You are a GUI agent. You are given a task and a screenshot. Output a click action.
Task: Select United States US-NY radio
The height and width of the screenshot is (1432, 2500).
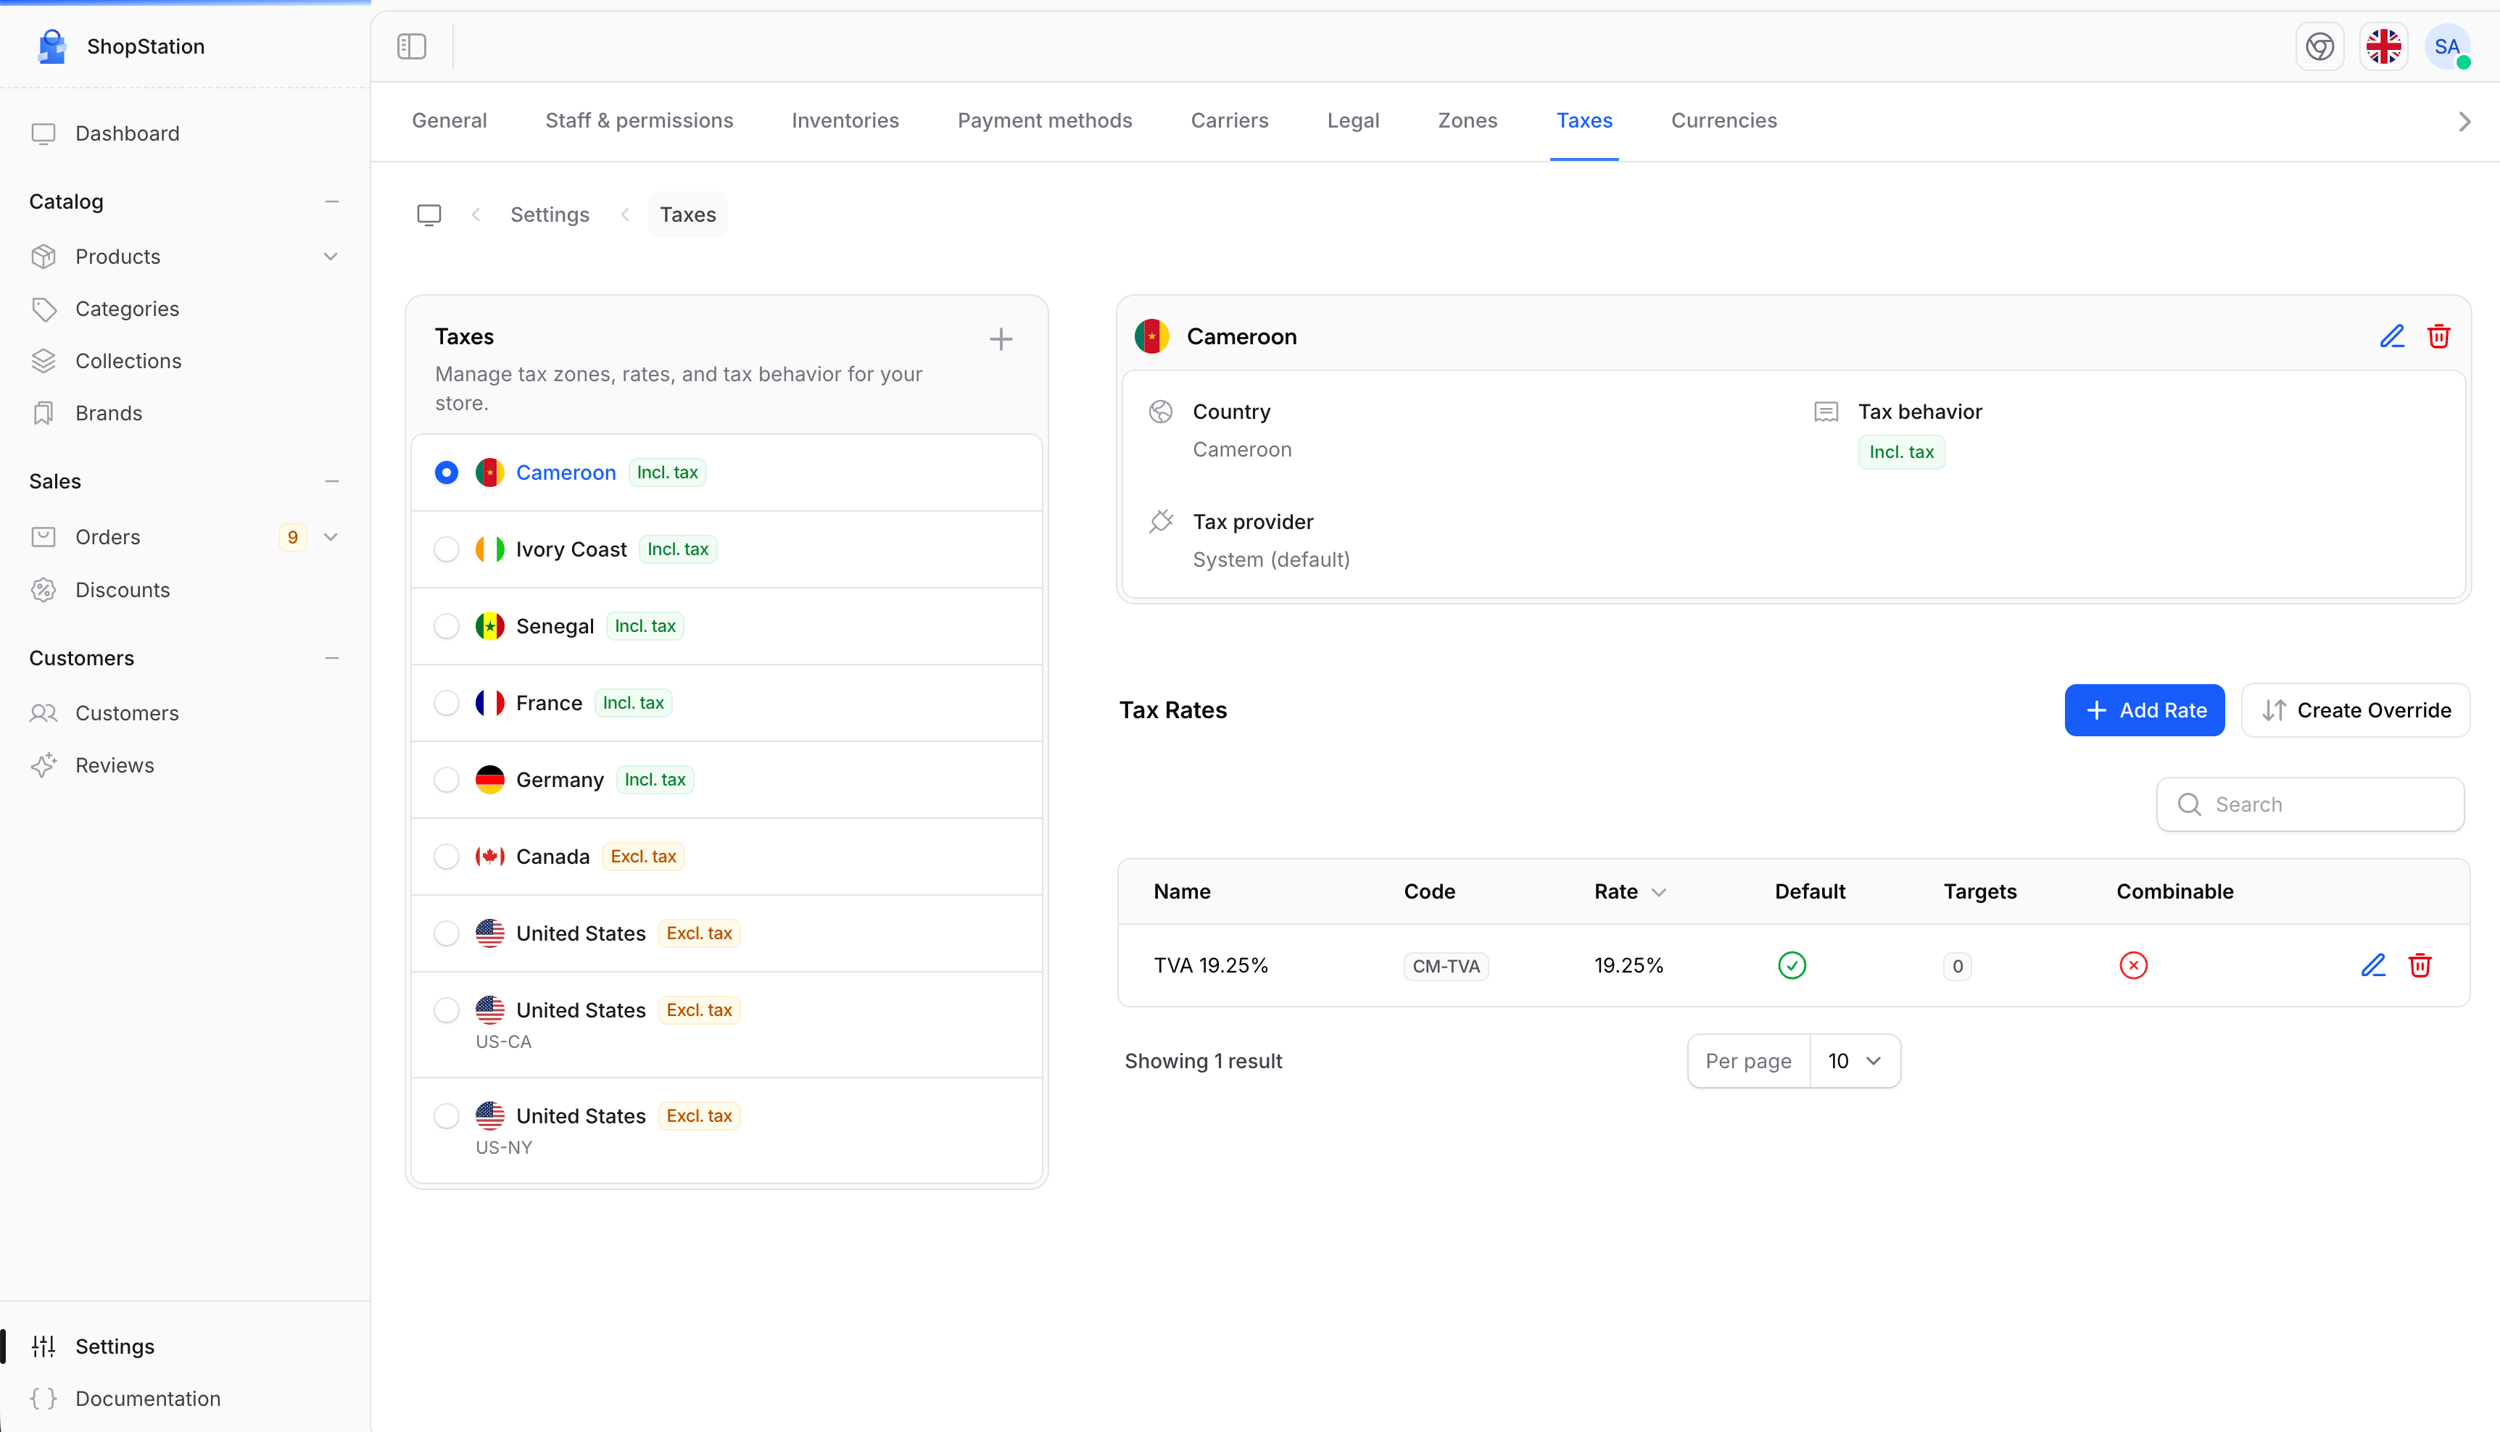point(446,1116)
